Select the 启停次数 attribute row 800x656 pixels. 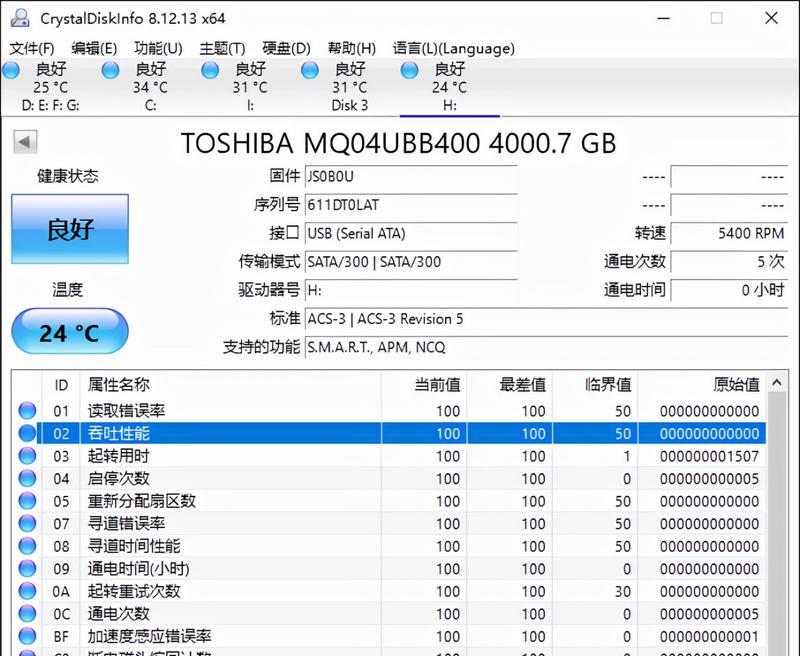tap(389, 478)
